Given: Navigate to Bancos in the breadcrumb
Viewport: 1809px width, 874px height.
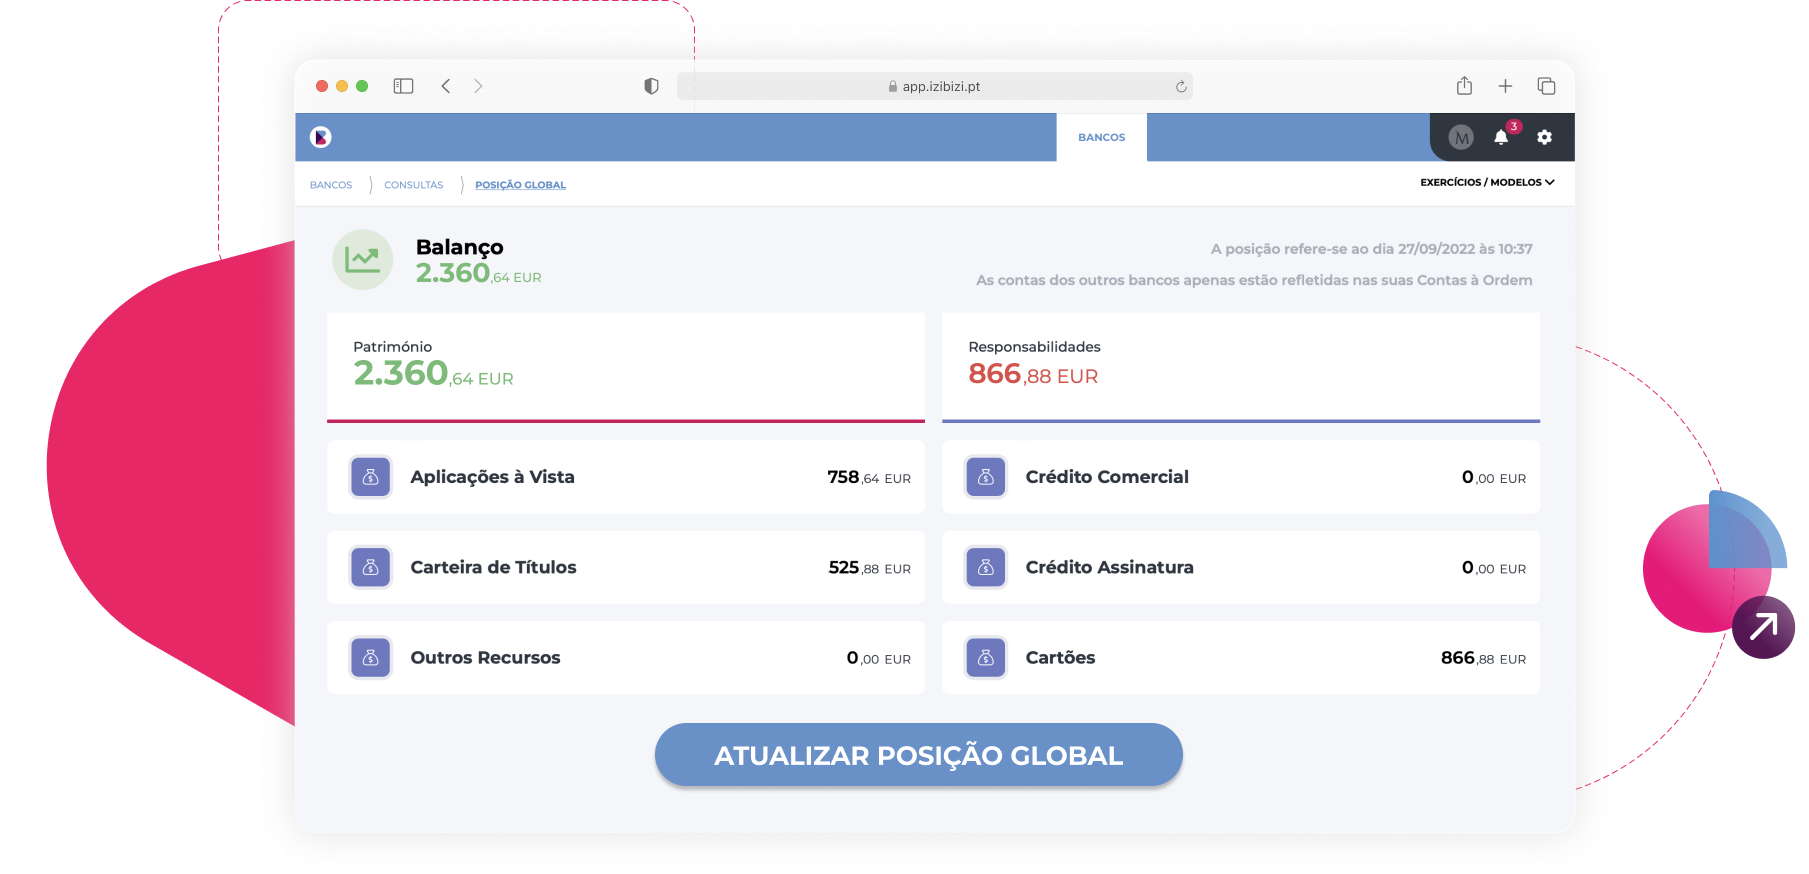Looking at the screenshot, I should coord(331,185).
